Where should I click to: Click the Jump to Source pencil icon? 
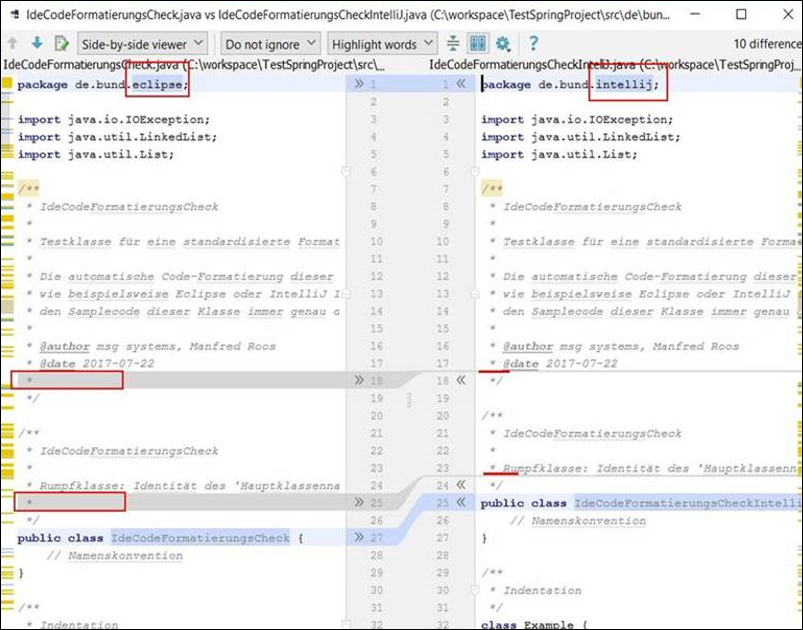tap(61, 44)
